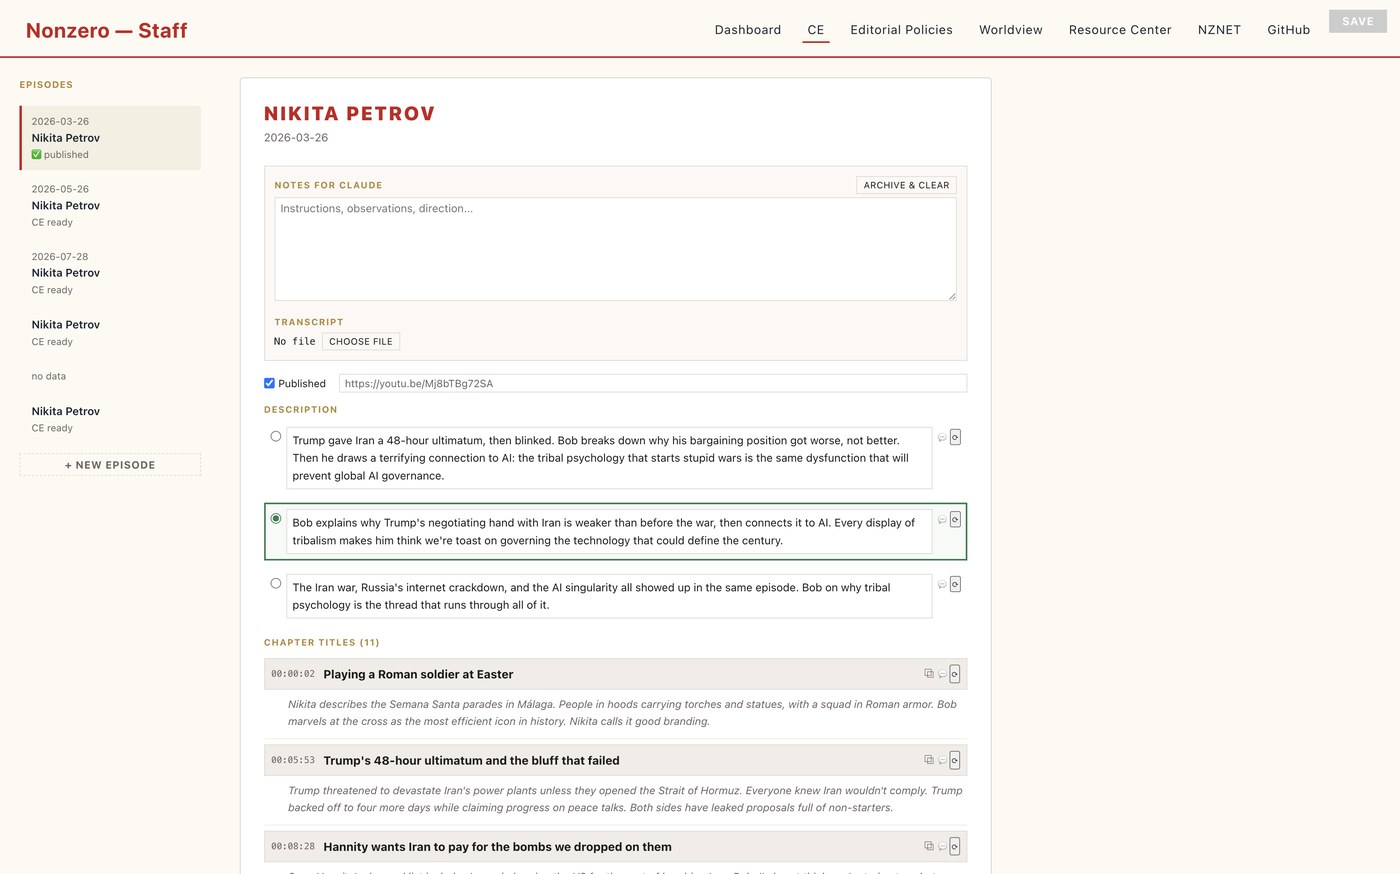Viewport: 1400px width, 874px height.
Task: Pick the 'The Iran war, Russia's internet' description
Action: click(276, 583)
